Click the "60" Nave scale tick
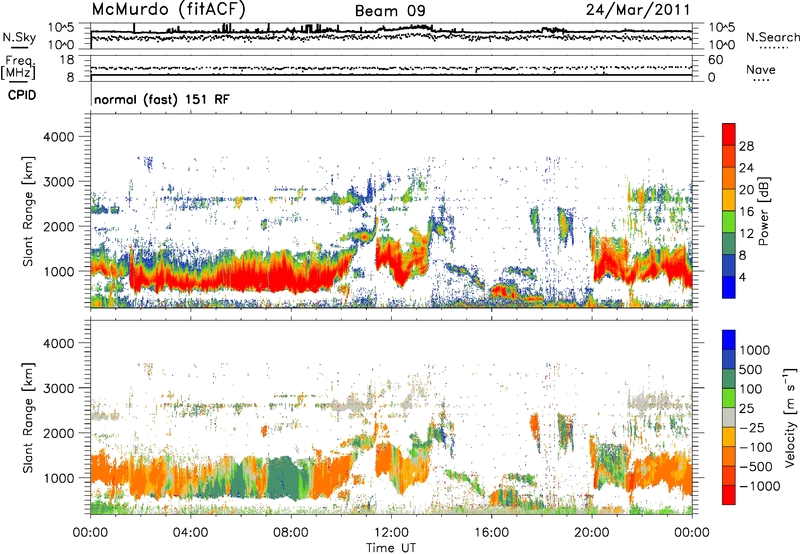This screenshot has height=554, width=800. [715, 60]
